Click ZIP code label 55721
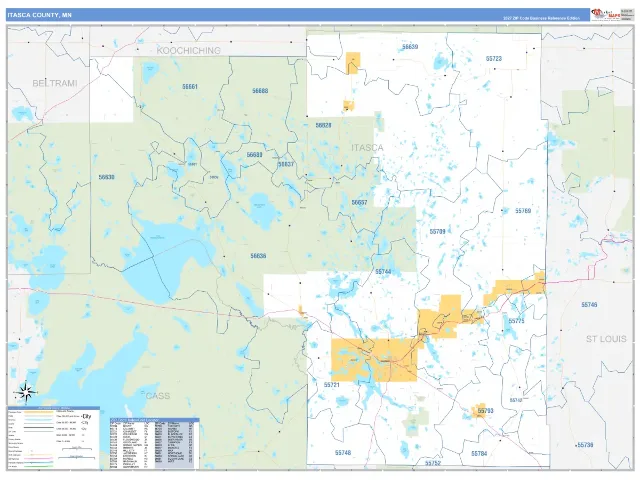The height and width of the screenshot is (480, 640). coord(331,385)
